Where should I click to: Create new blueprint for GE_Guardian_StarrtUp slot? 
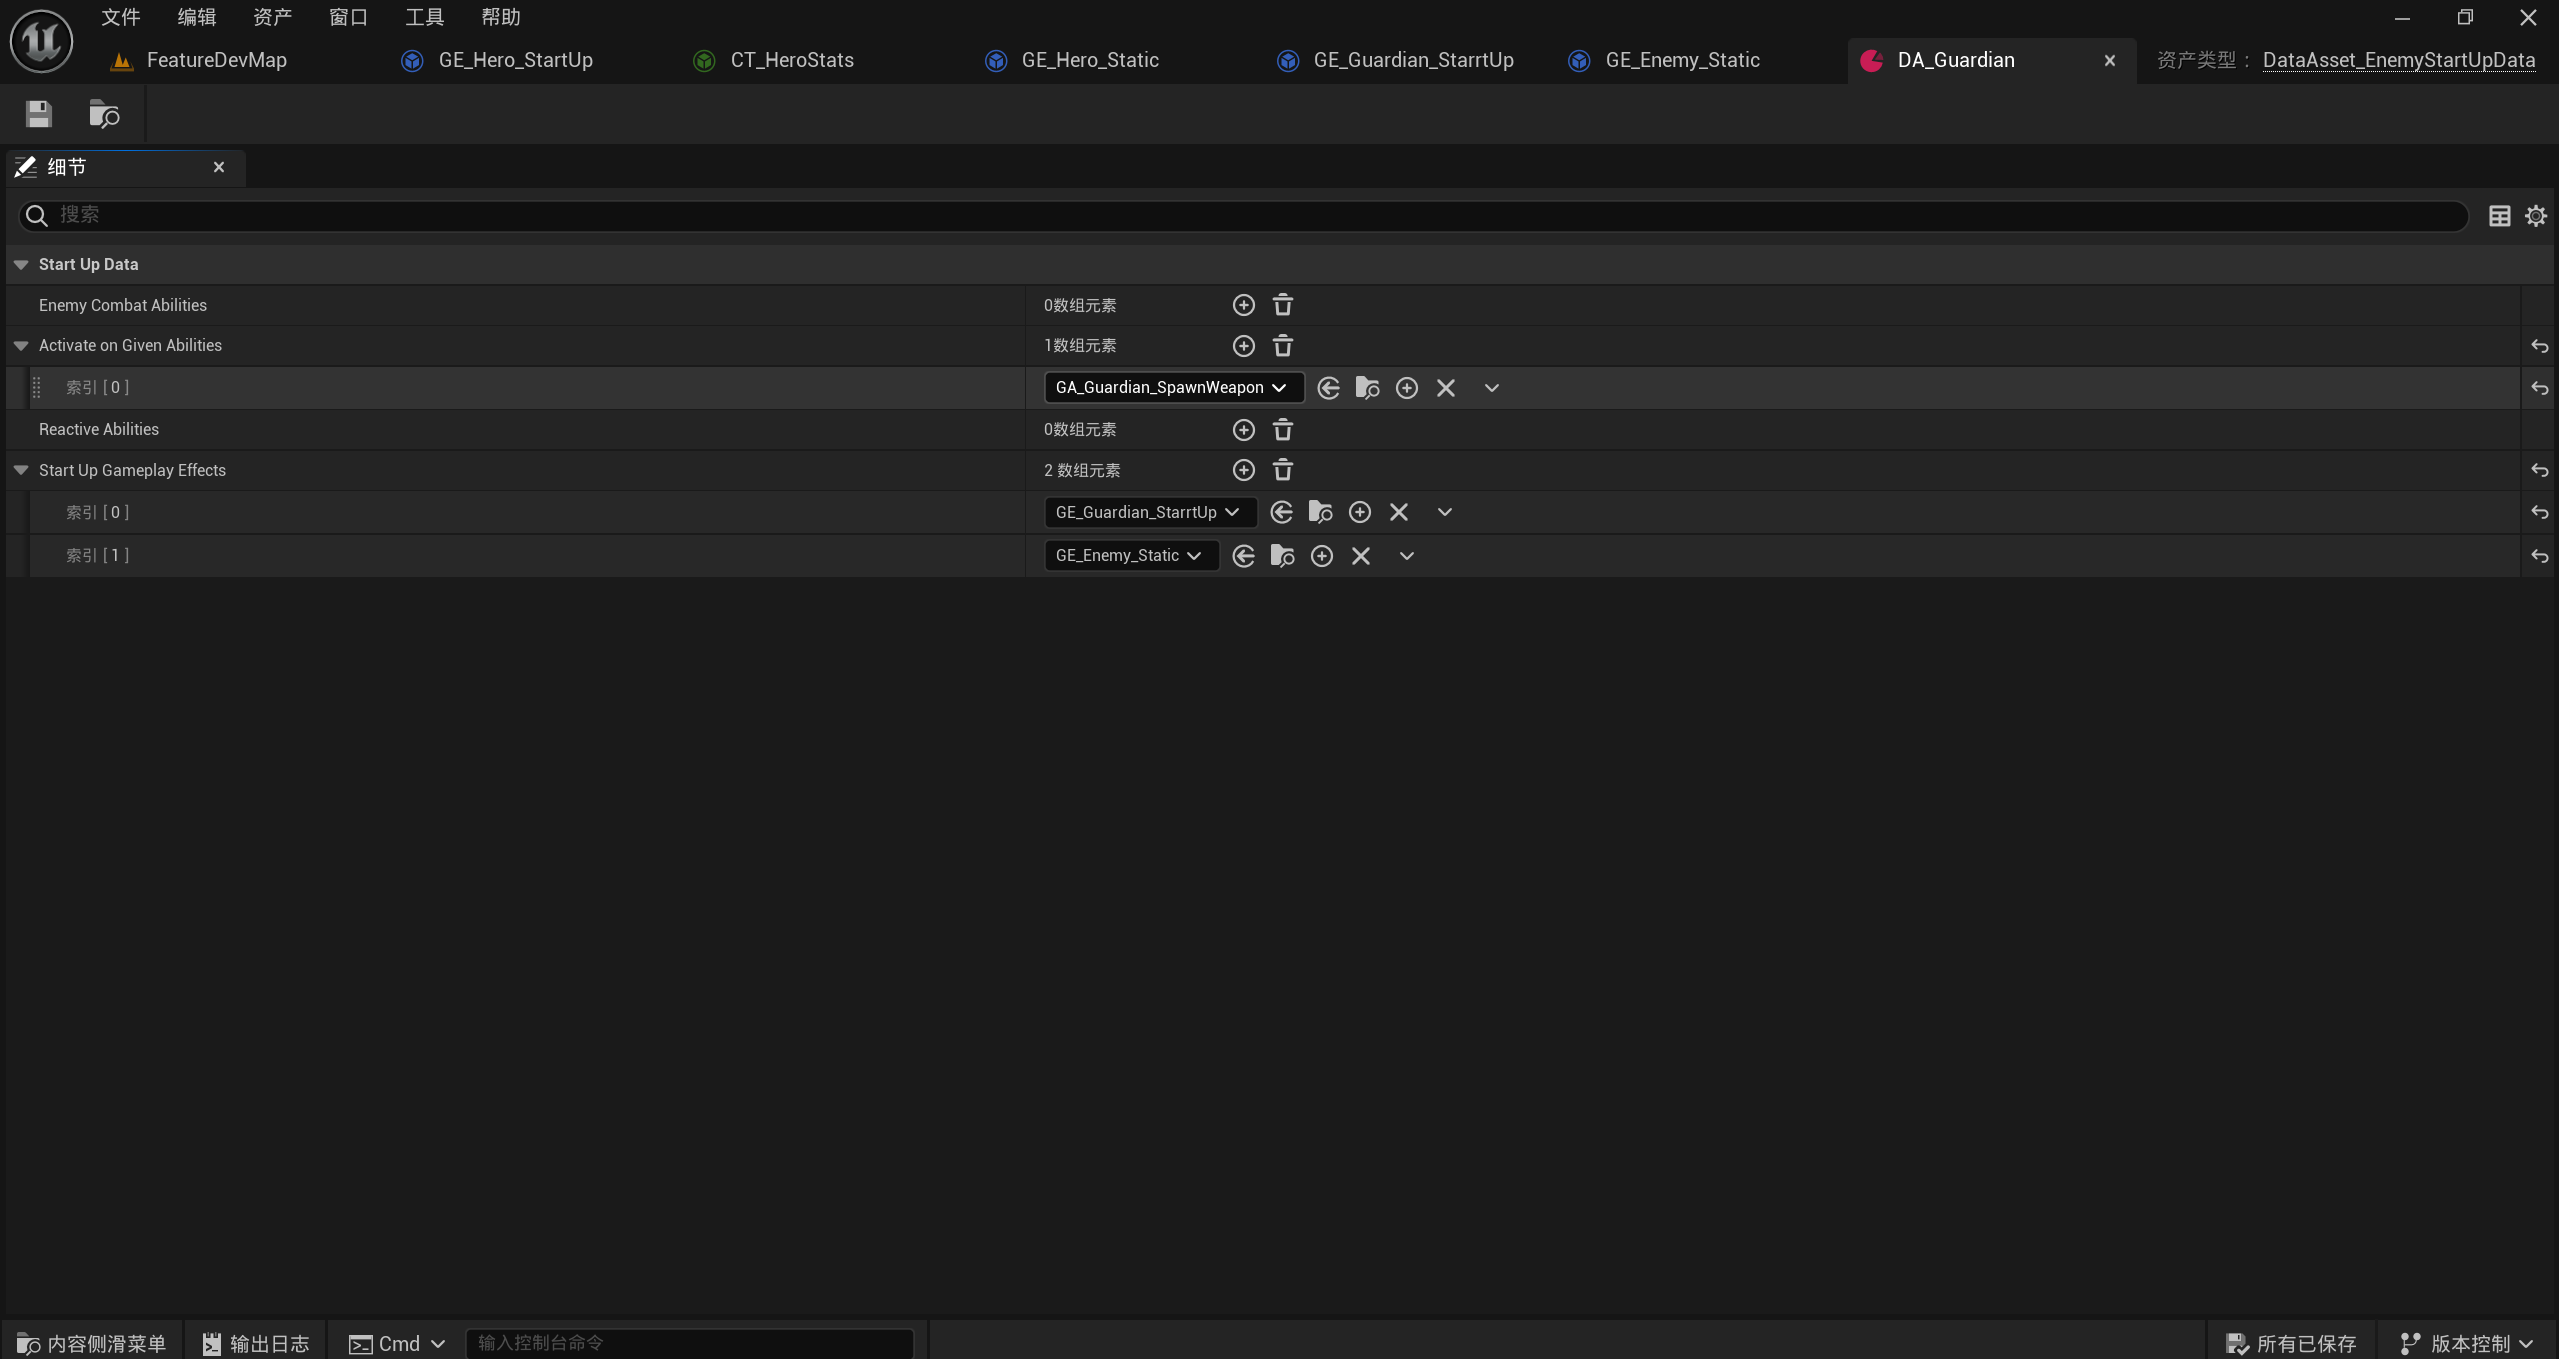1359,513
